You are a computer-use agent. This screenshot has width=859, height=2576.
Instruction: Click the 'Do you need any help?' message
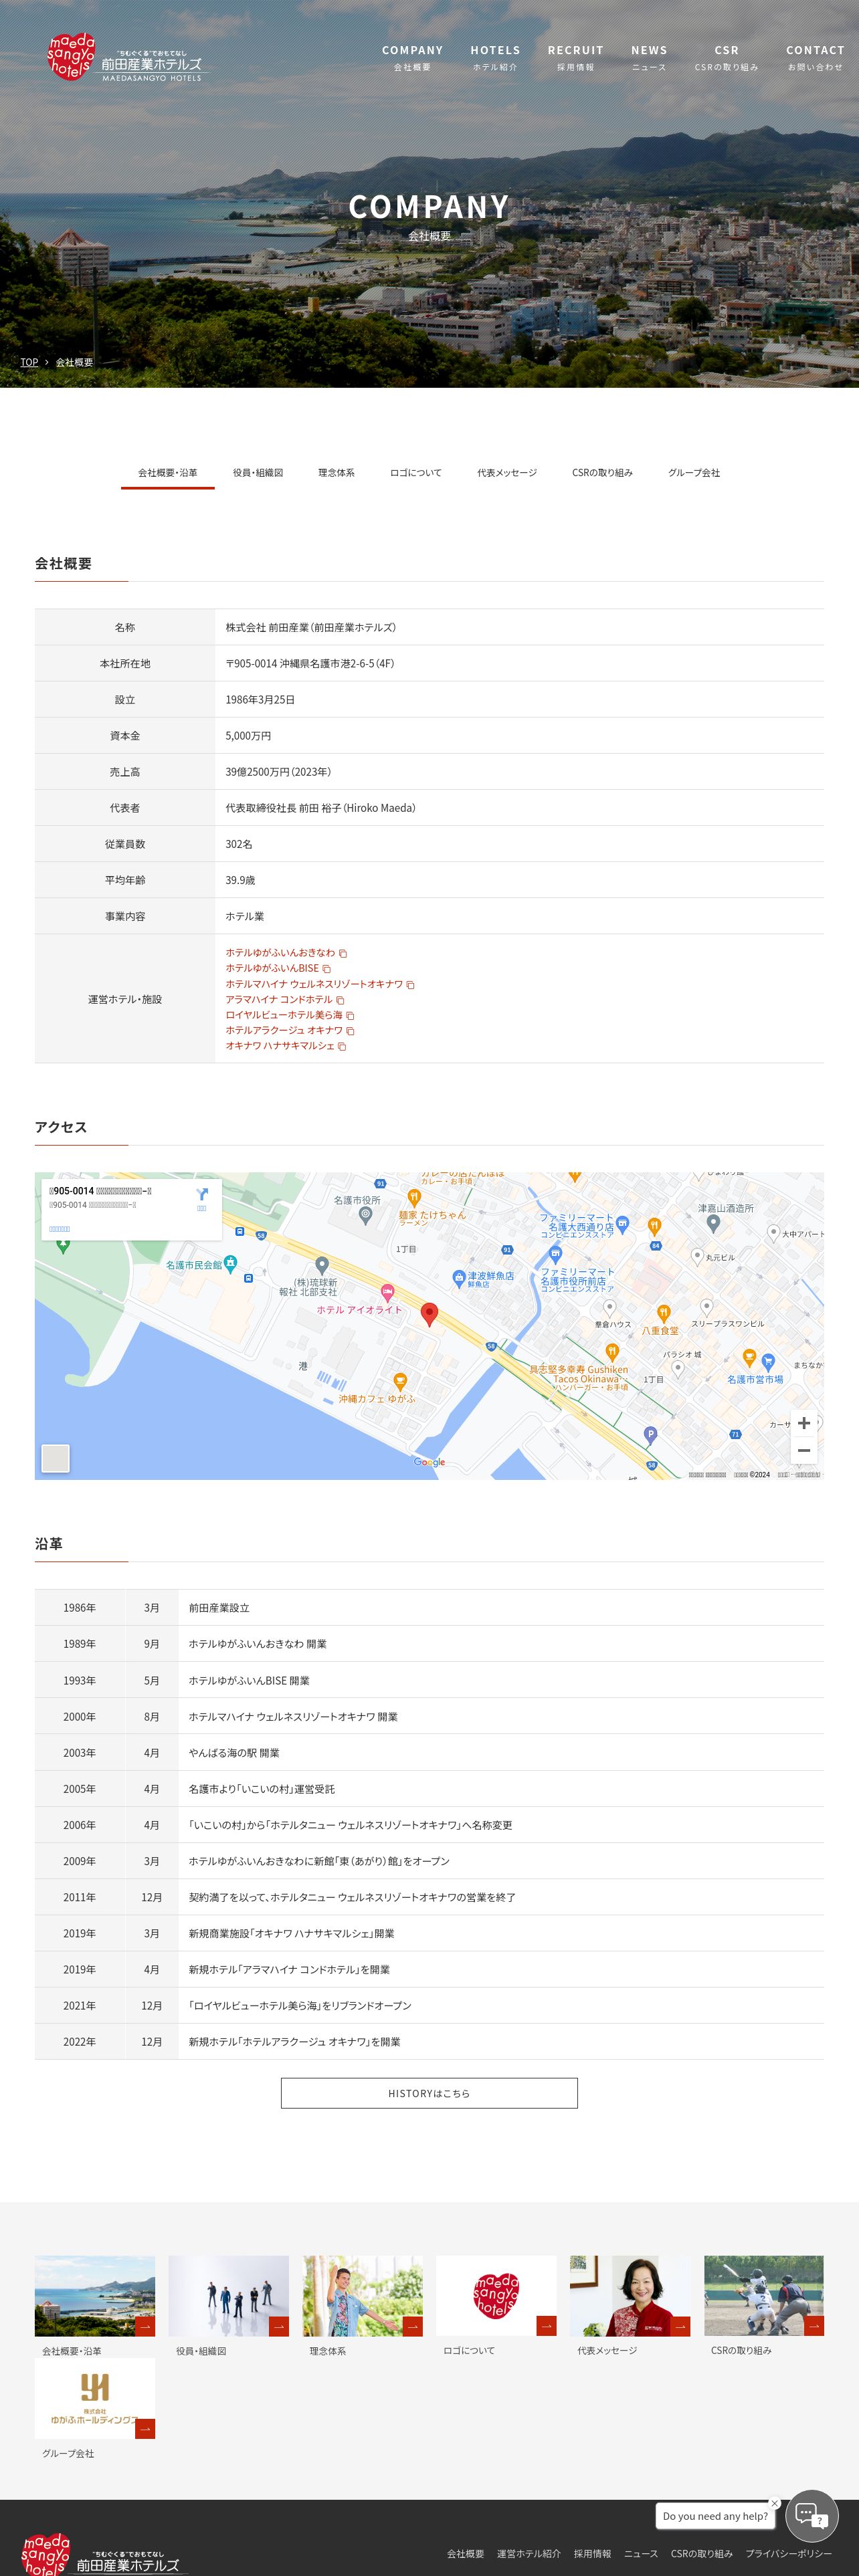(715, 2516)
